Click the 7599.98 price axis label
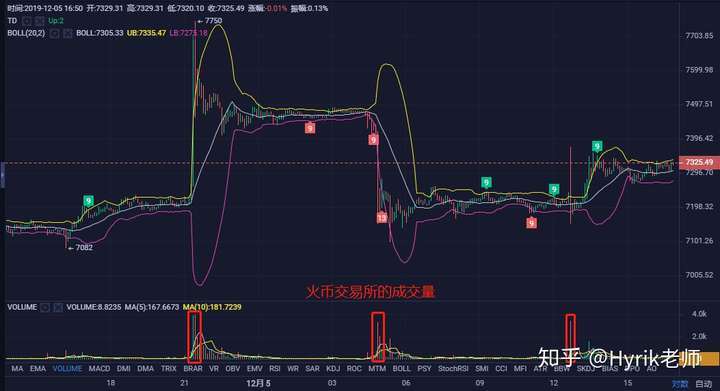This screenshot has height=391, width=720. tap(699, 70)
